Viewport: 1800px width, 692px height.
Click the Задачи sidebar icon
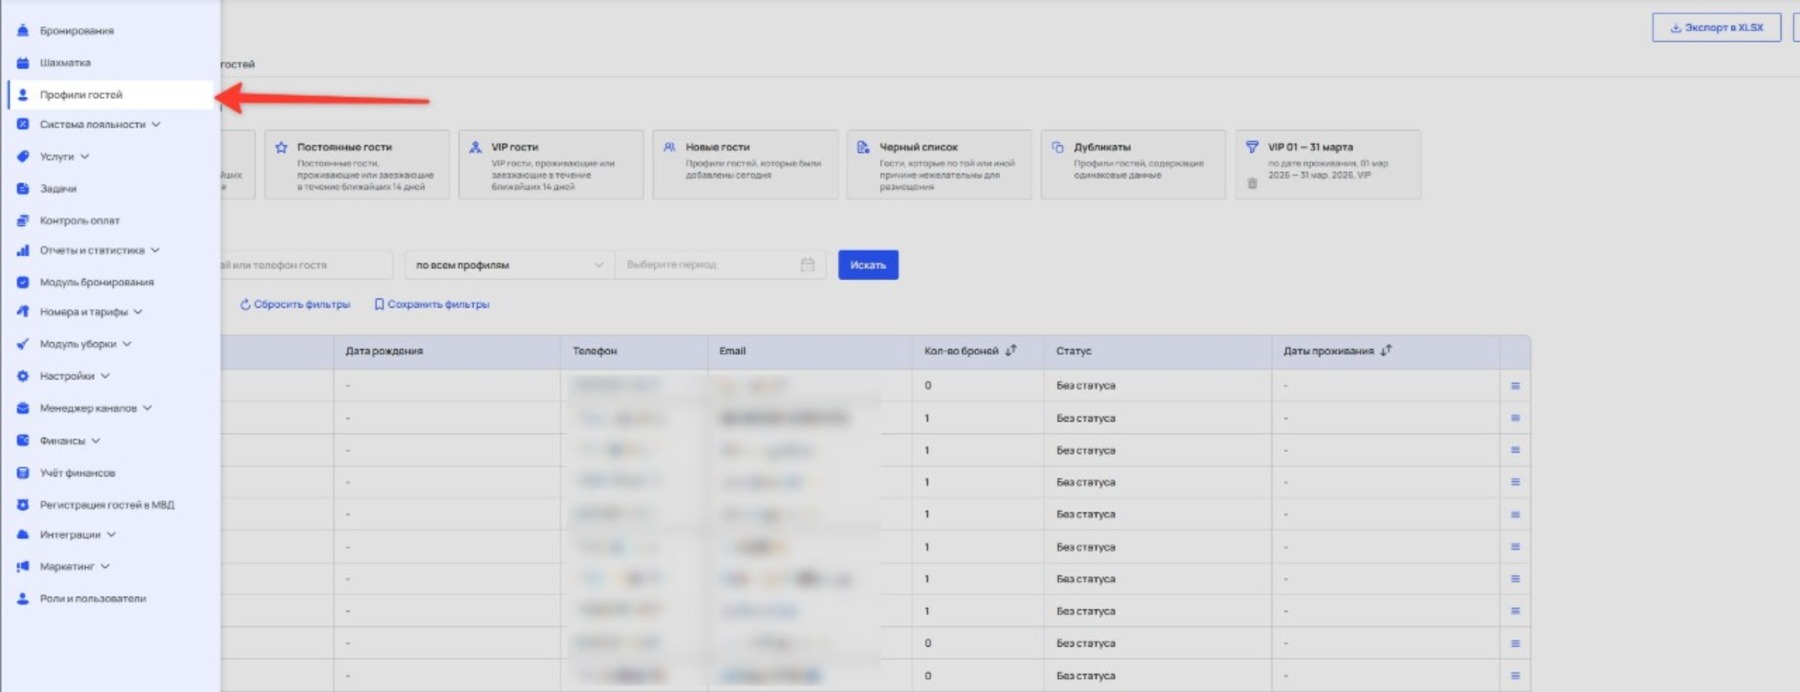pyautogui.click(x=23, y=188)
